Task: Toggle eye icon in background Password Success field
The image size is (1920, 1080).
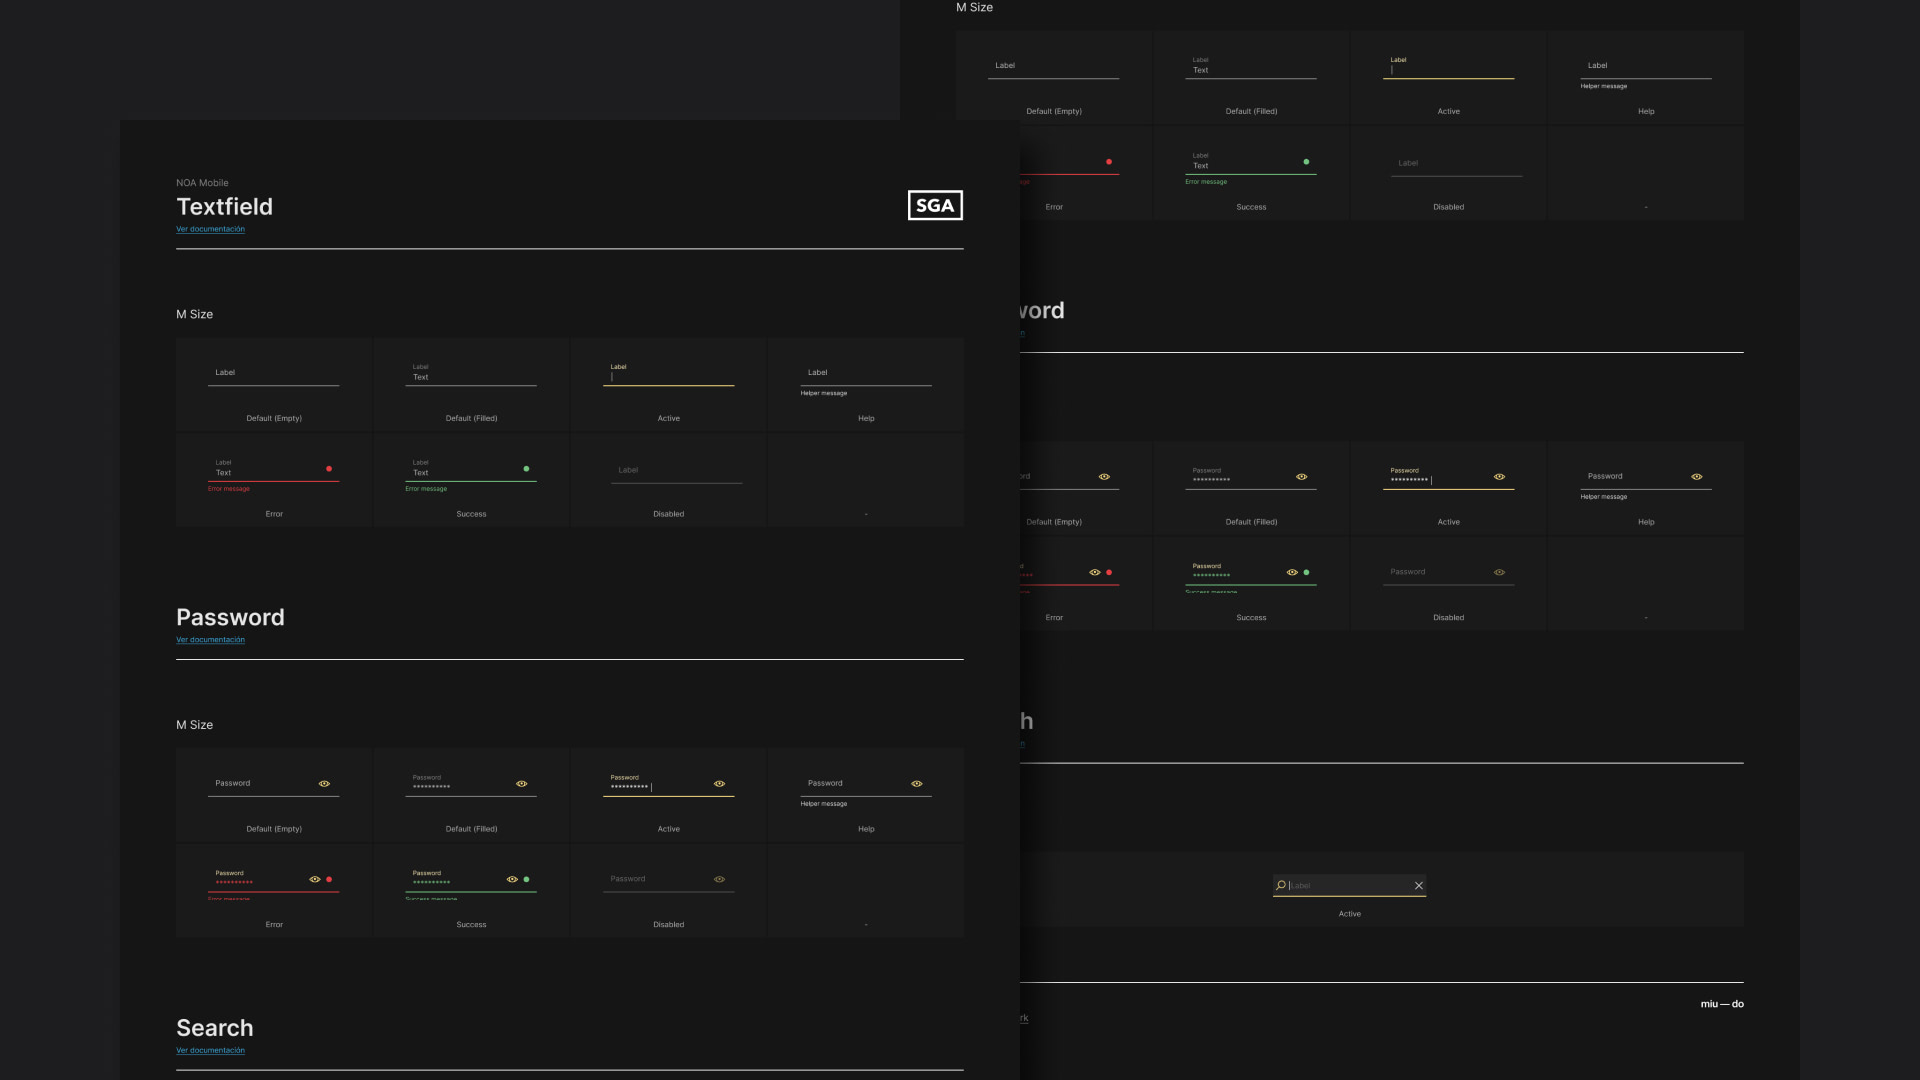Action: pos(1292,572)
